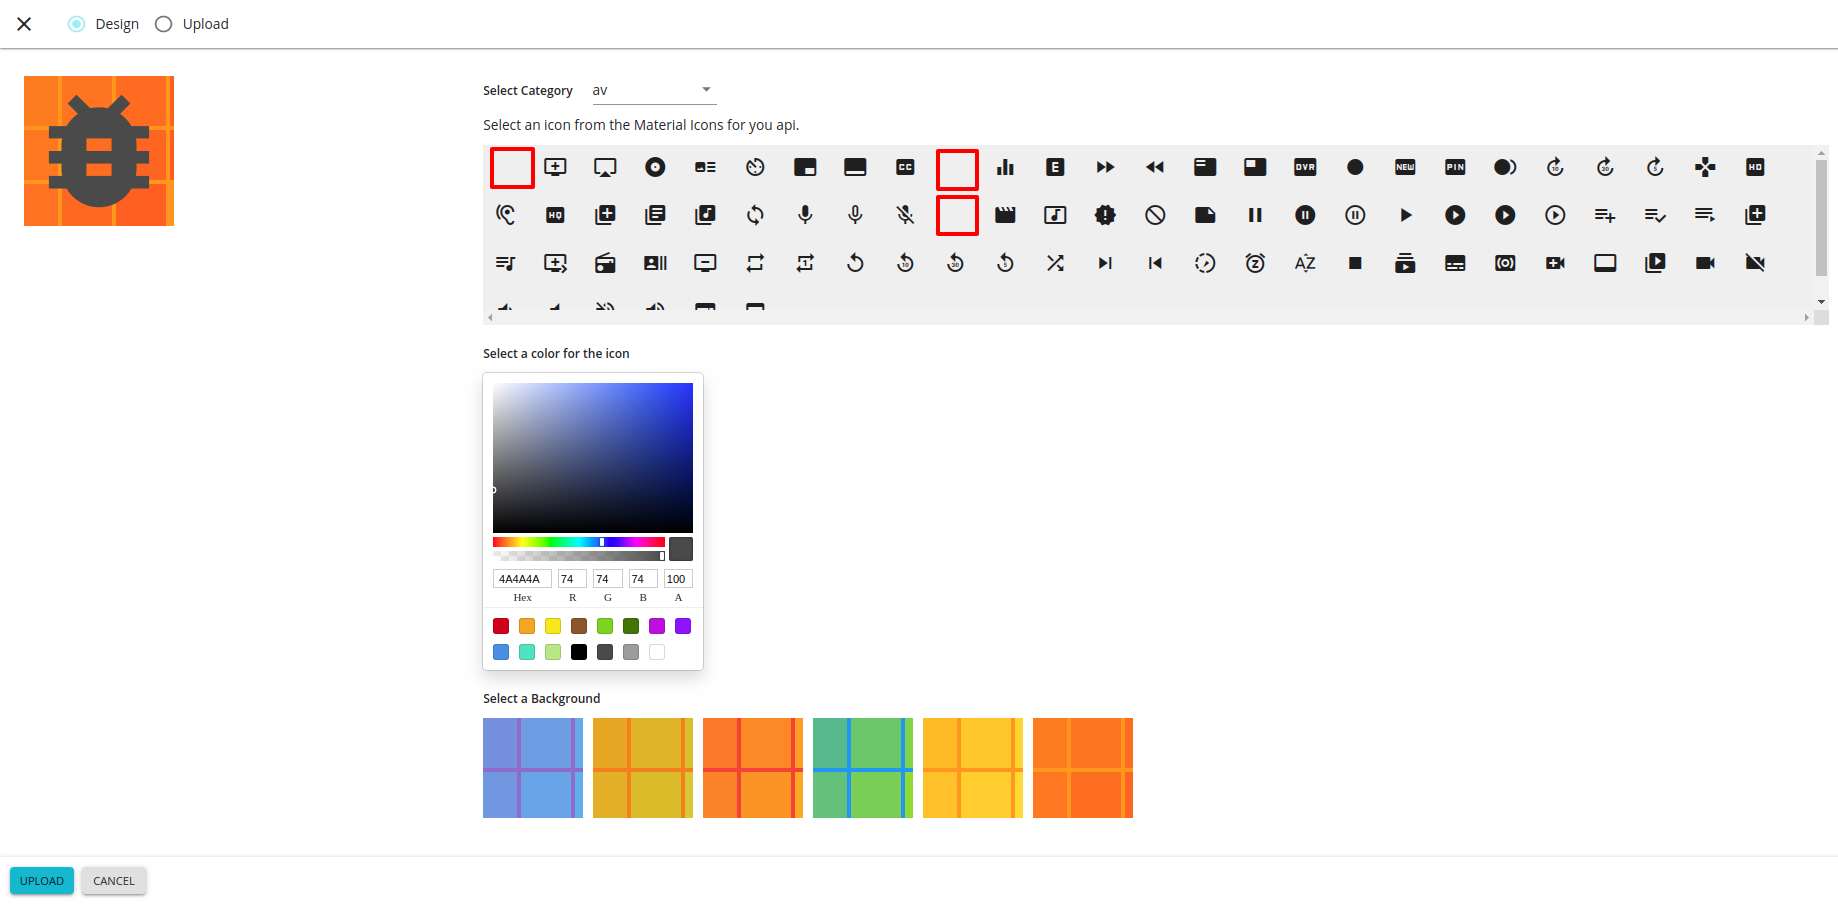Switch to the Upload radio option

tap(162, 24)
